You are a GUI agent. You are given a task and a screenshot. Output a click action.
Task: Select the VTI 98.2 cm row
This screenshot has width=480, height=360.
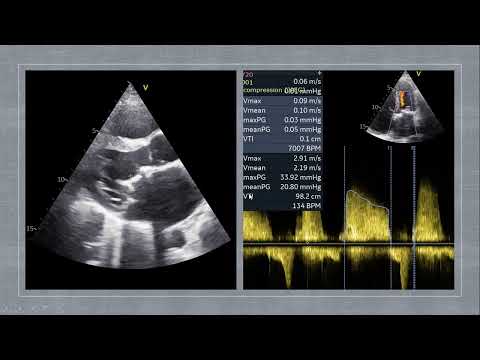(282, 196)
